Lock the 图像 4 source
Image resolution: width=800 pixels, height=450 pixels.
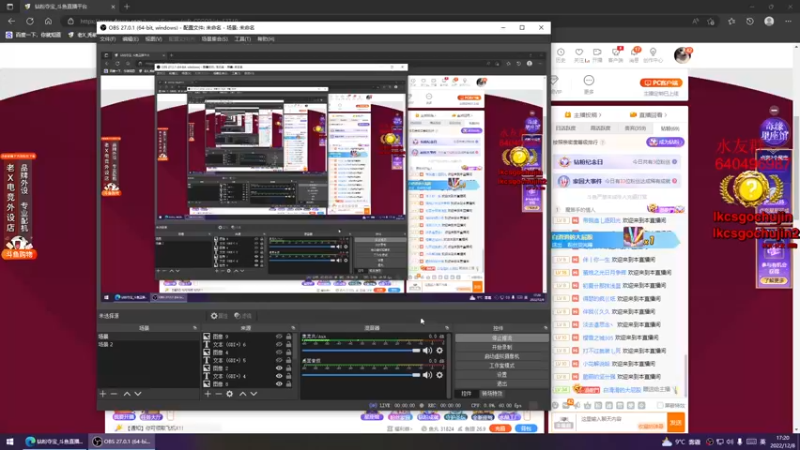[289, 352]
